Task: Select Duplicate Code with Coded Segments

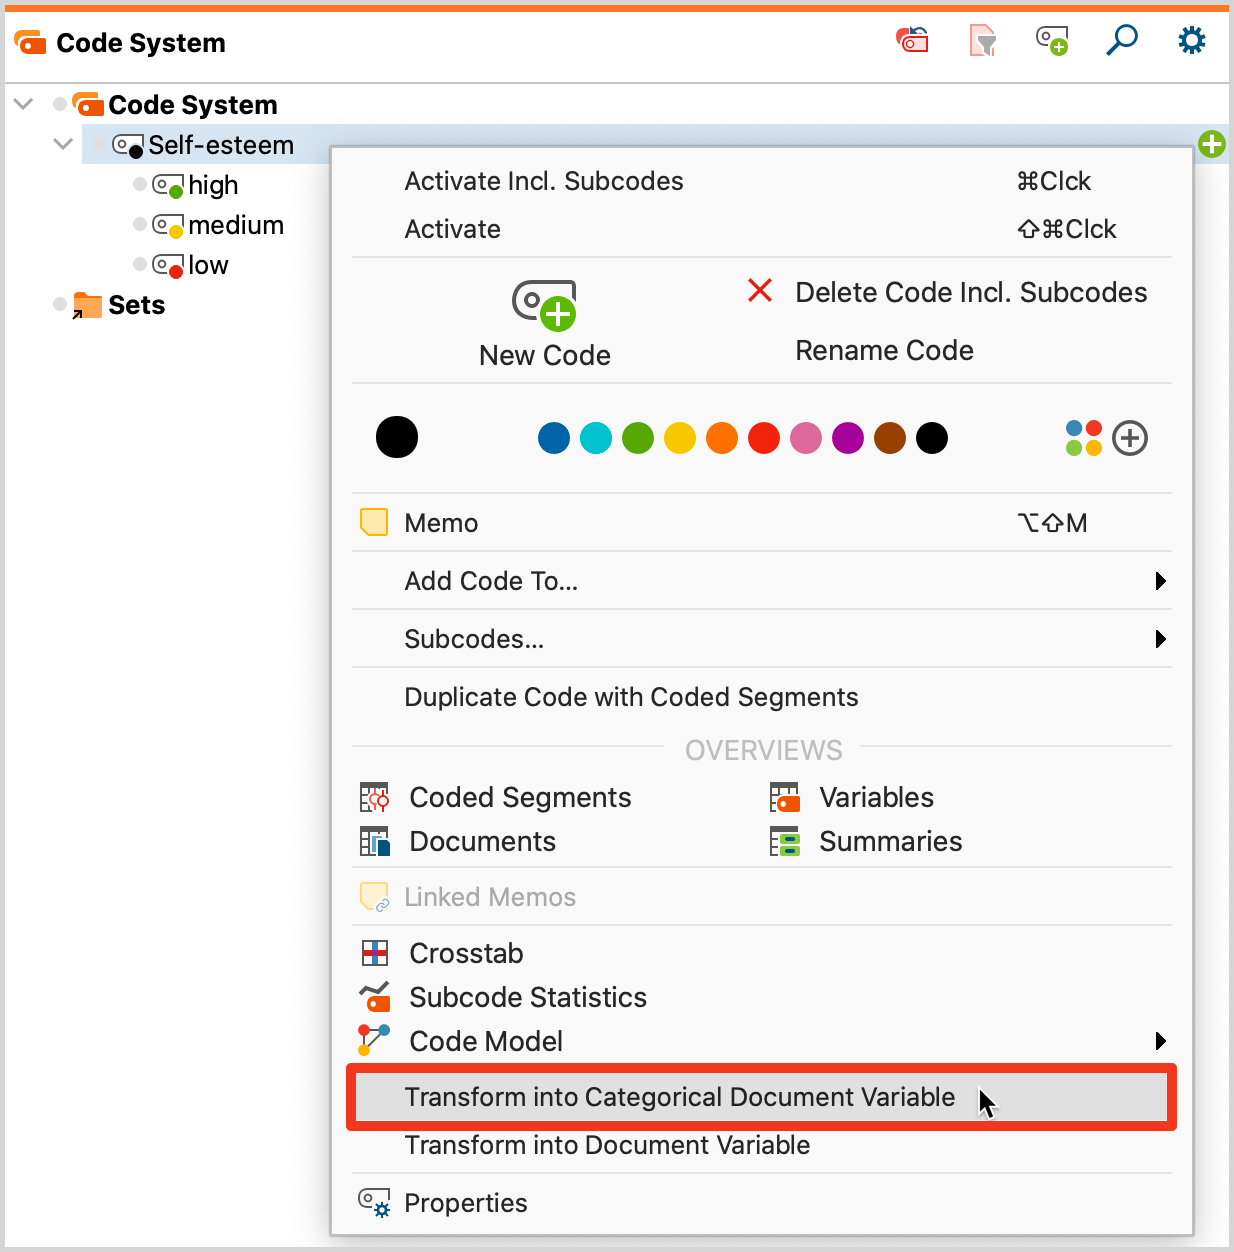Action: [x=631, y=697]
